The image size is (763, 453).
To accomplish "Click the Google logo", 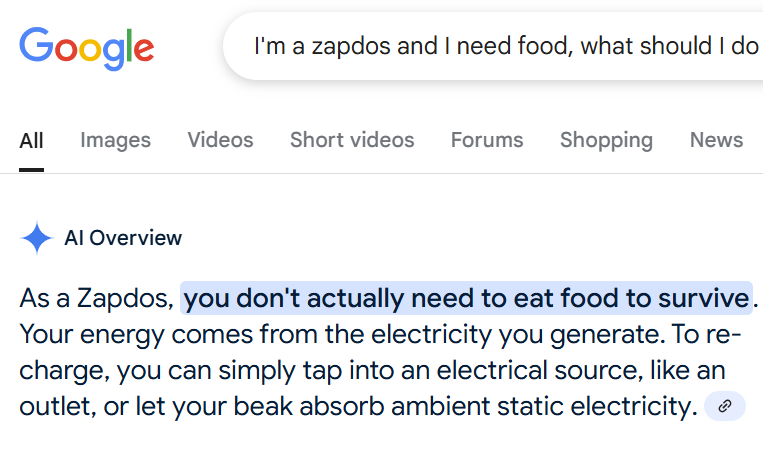I will (86, 46).
